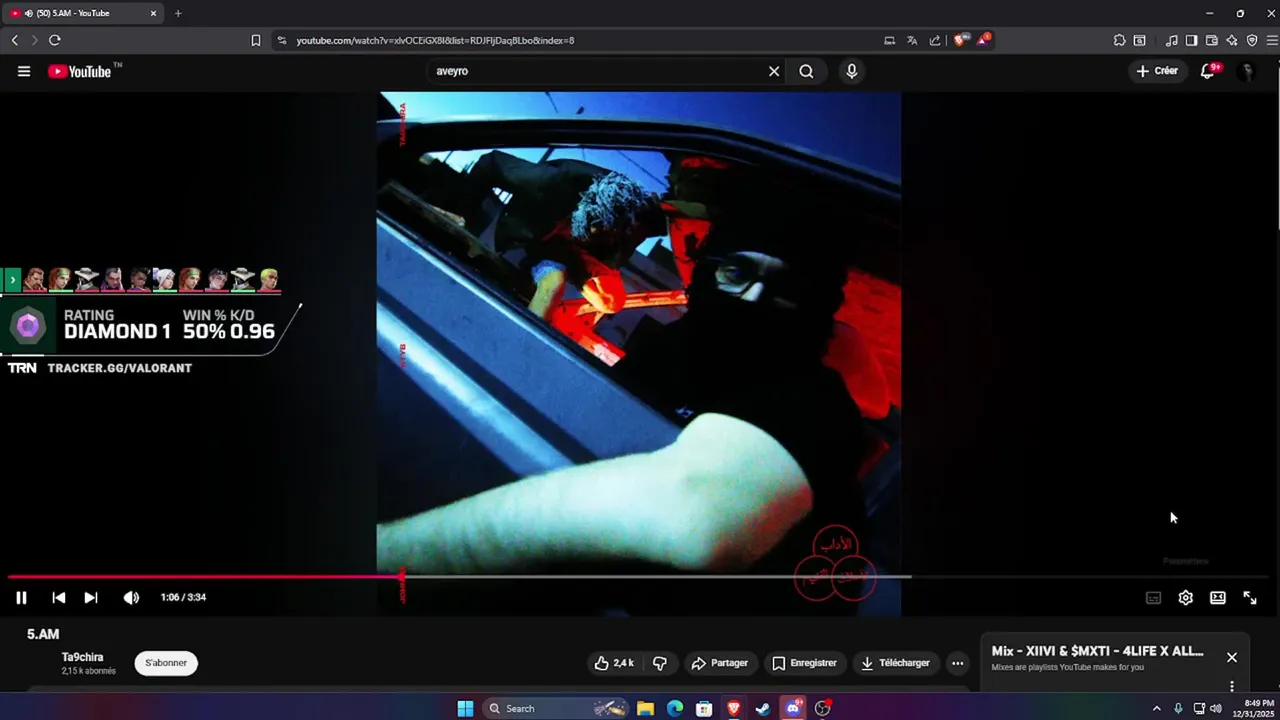
Task: Open Microsoft Store from taskbar
Action: click(x=704, y=708)
